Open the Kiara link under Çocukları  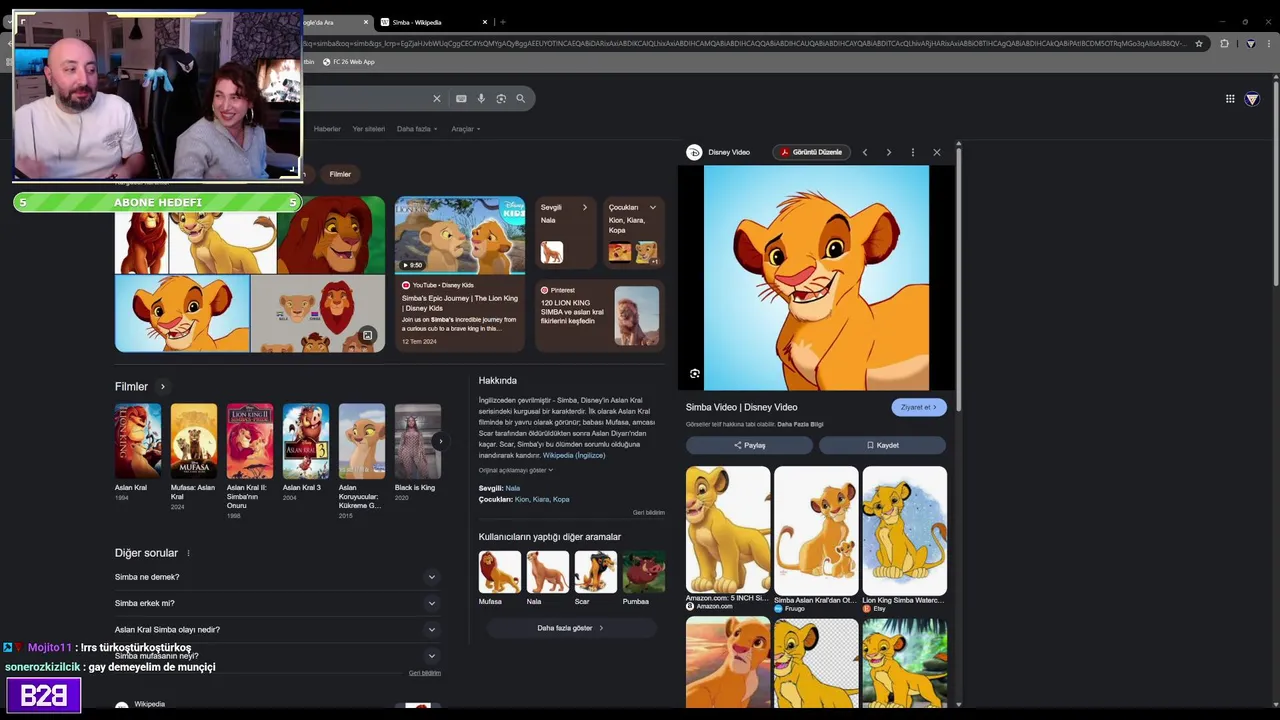pyautogui.click(x=541, y=499)
